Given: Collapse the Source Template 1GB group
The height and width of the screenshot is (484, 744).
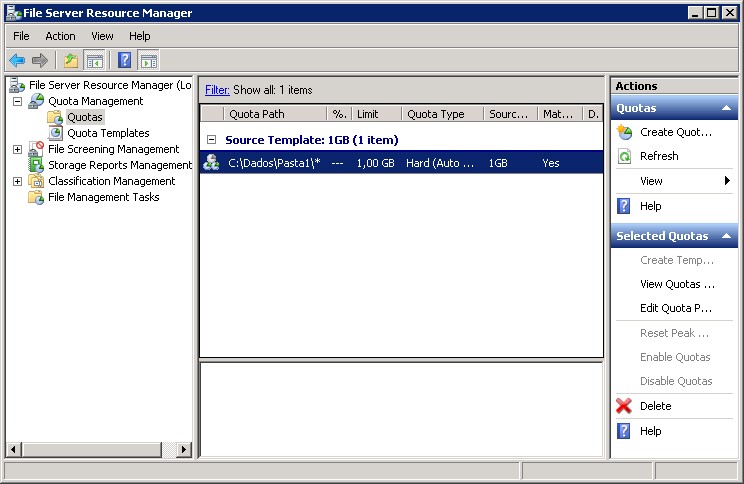Looking at the screenshot, I should pos(211,140).
